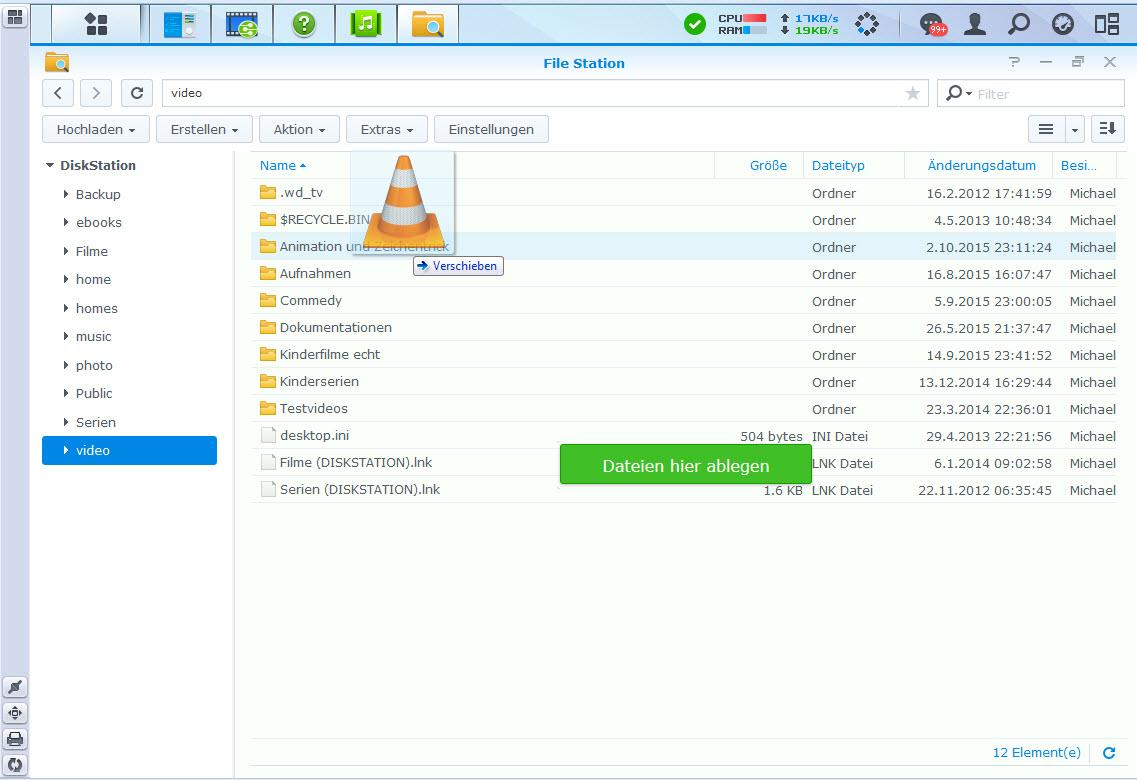1137x780 pixels.
Task: Click the printer icon in the left sidebar
Action: point(15,739)
